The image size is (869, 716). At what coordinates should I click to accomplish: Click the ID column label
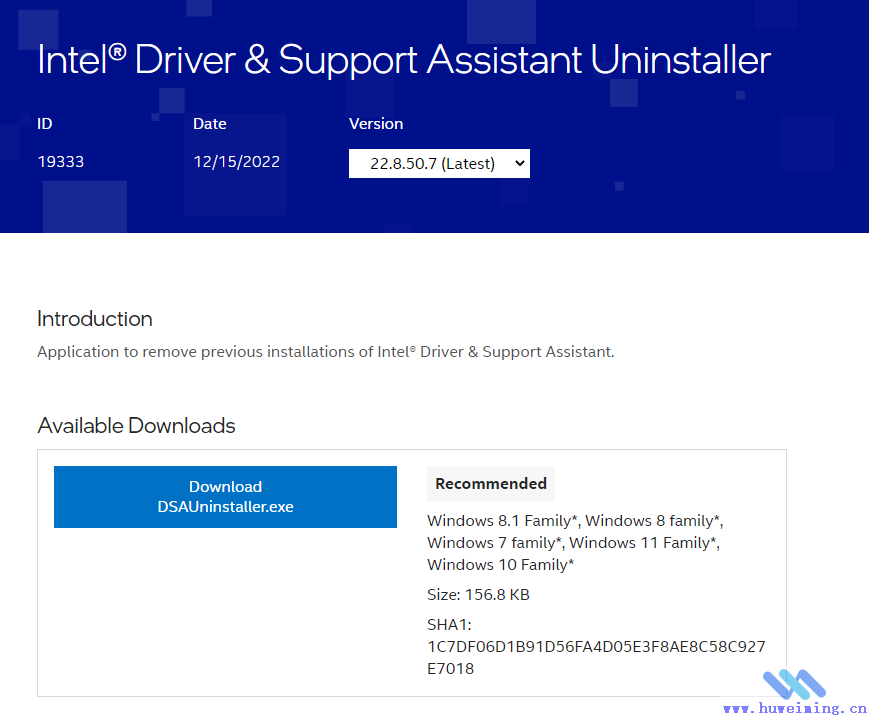[x=45, y=124]
